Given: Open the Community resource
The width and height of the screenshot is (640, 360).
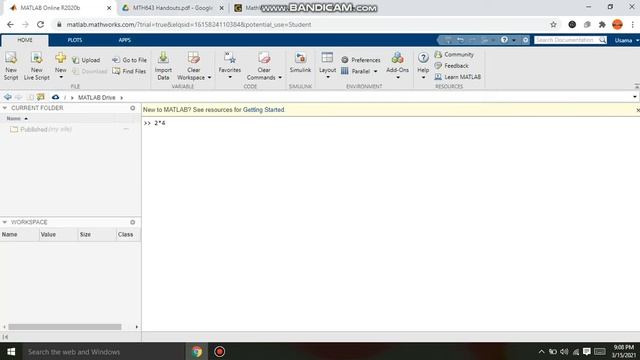Looking at the screenshot, I should point(454,54).
